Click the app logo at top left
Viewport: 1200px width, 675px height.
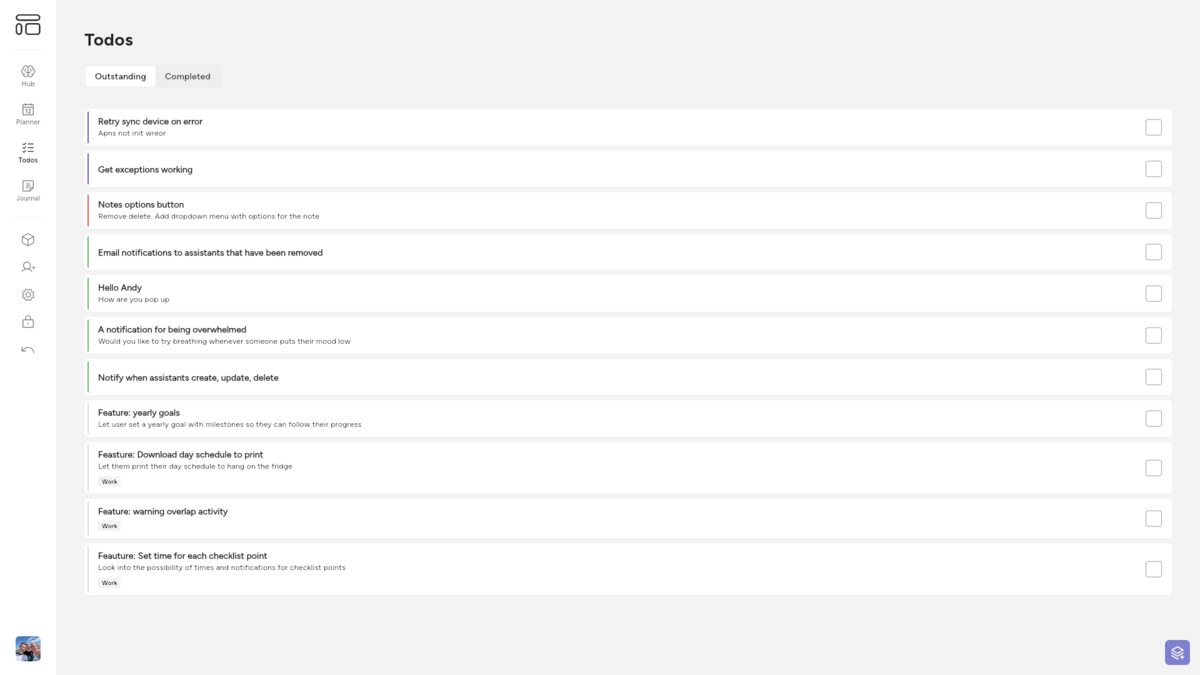pos(28,25)
